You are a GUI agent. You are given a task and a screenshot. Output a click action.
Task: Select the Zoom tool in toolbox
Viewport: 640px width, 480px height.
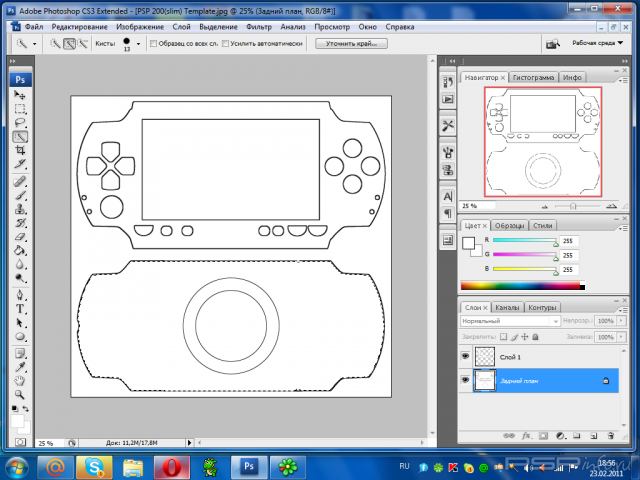tap(20, 394)
